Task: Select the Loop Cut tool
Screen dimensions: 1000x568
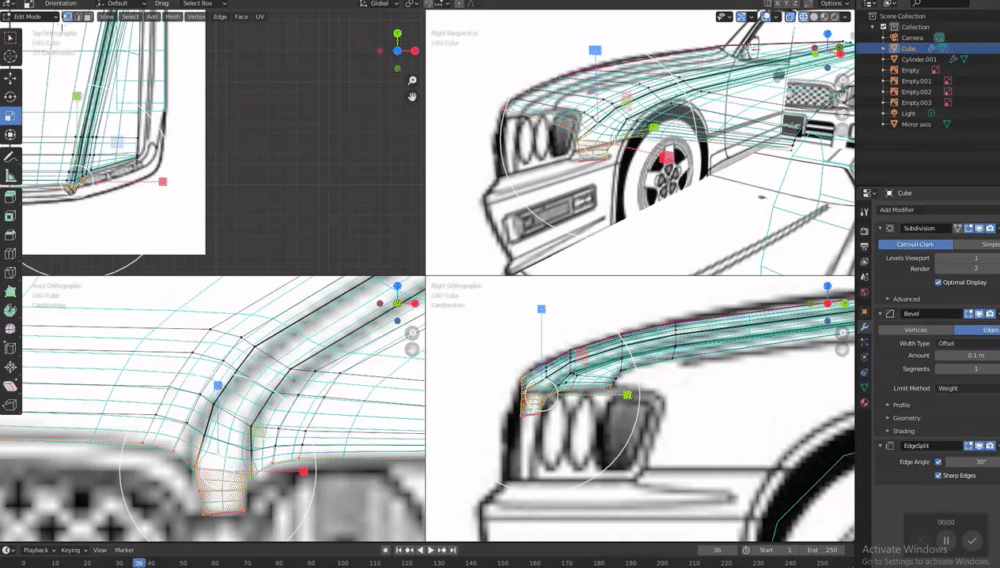Action: coord(10,254)
